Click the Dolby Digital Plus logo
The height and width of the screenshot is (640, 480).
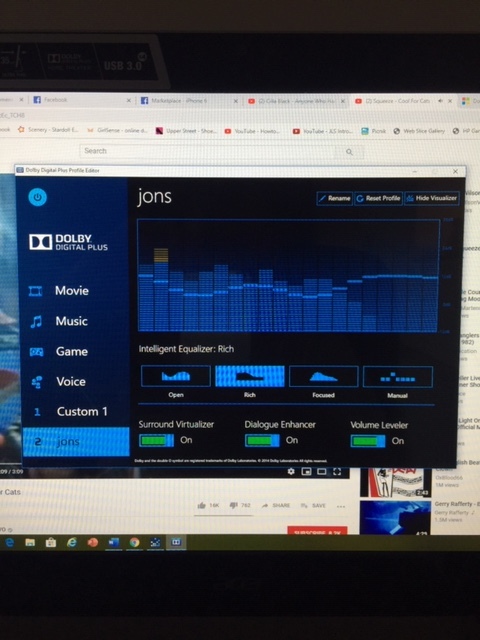68,242
